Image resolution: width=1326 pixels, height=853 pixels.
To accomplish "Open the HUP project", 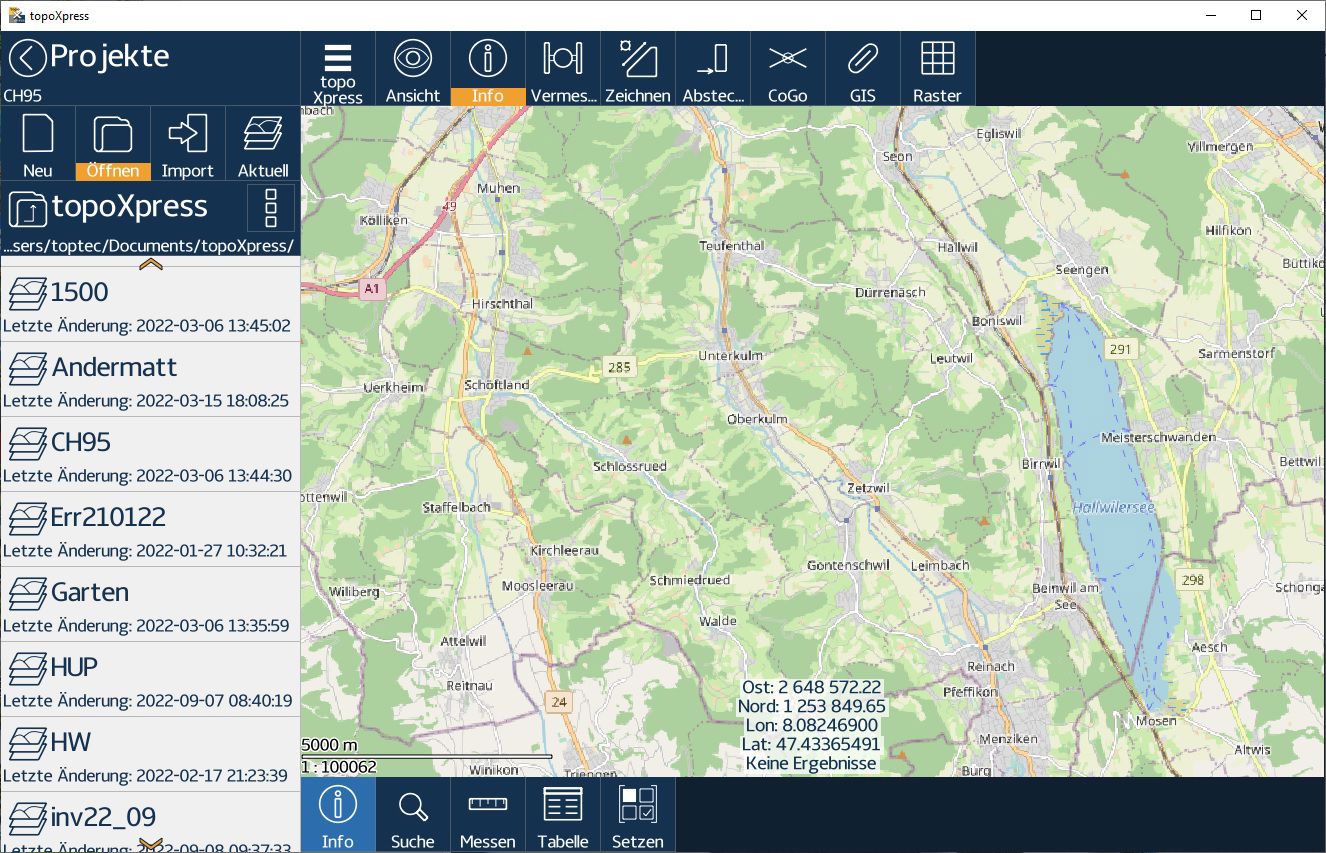I will (x=150, y=679).
